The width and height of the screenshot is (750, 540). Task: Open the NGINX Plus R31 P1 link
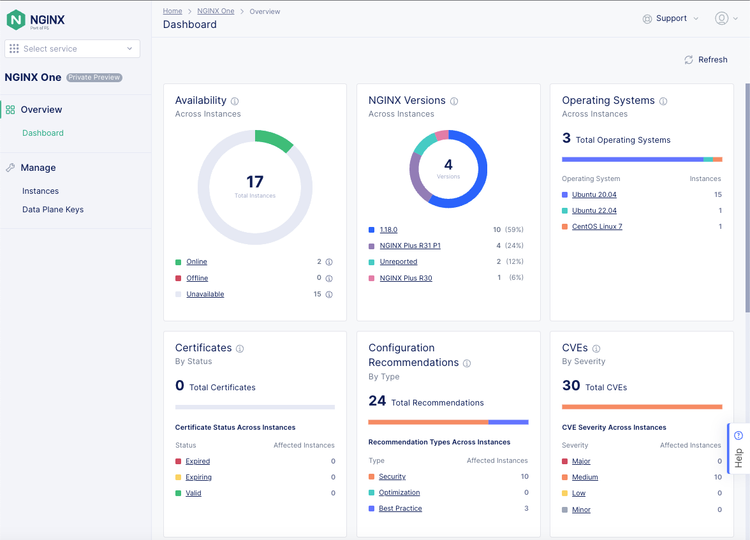coord(410,246)
